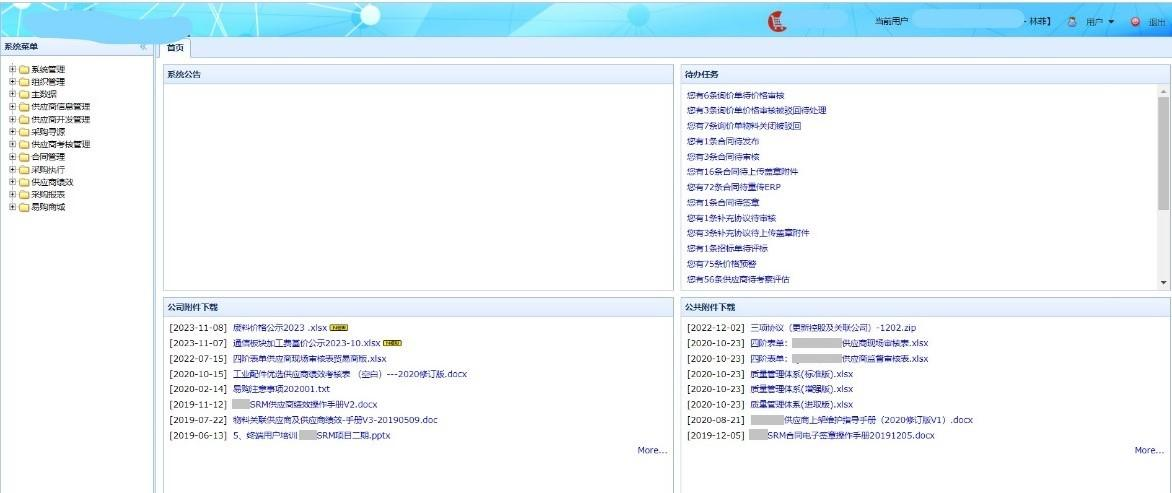Image resolution: width=1172 pixels, height=493 pixels.
Task: Click the folder icon of 系统管理
Action: click(x=23, y=69)
